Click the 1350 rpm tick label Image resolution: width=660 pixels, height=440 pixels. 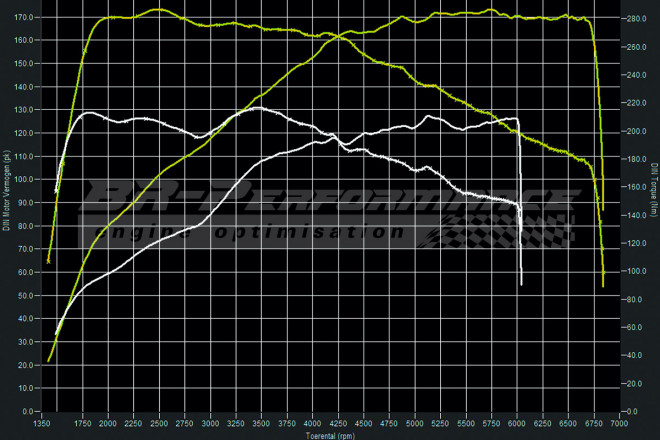point(44,423)
